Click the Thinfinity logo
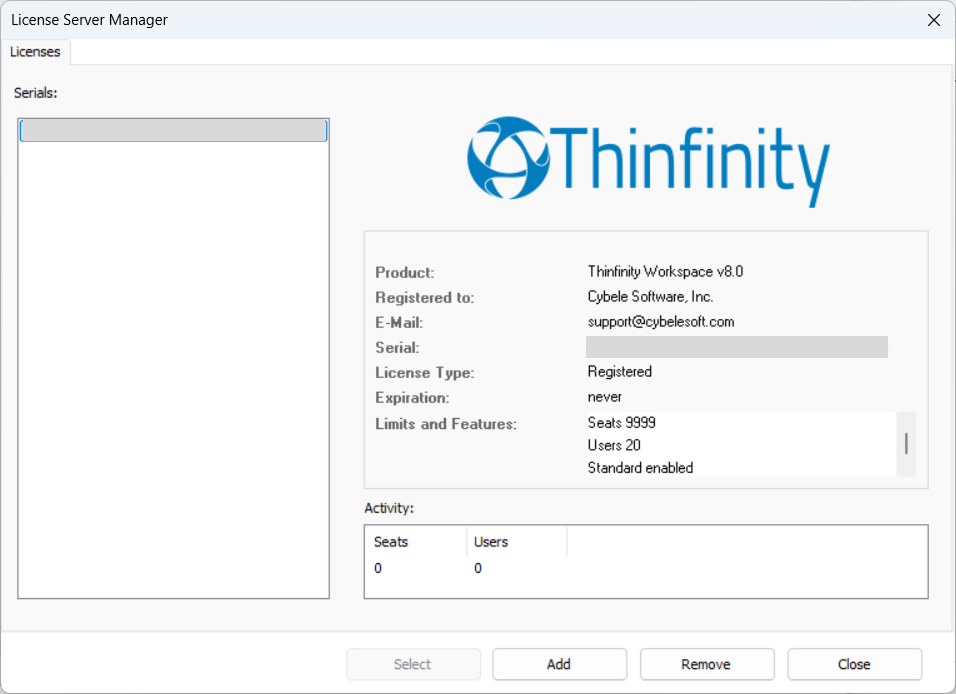 648,161
